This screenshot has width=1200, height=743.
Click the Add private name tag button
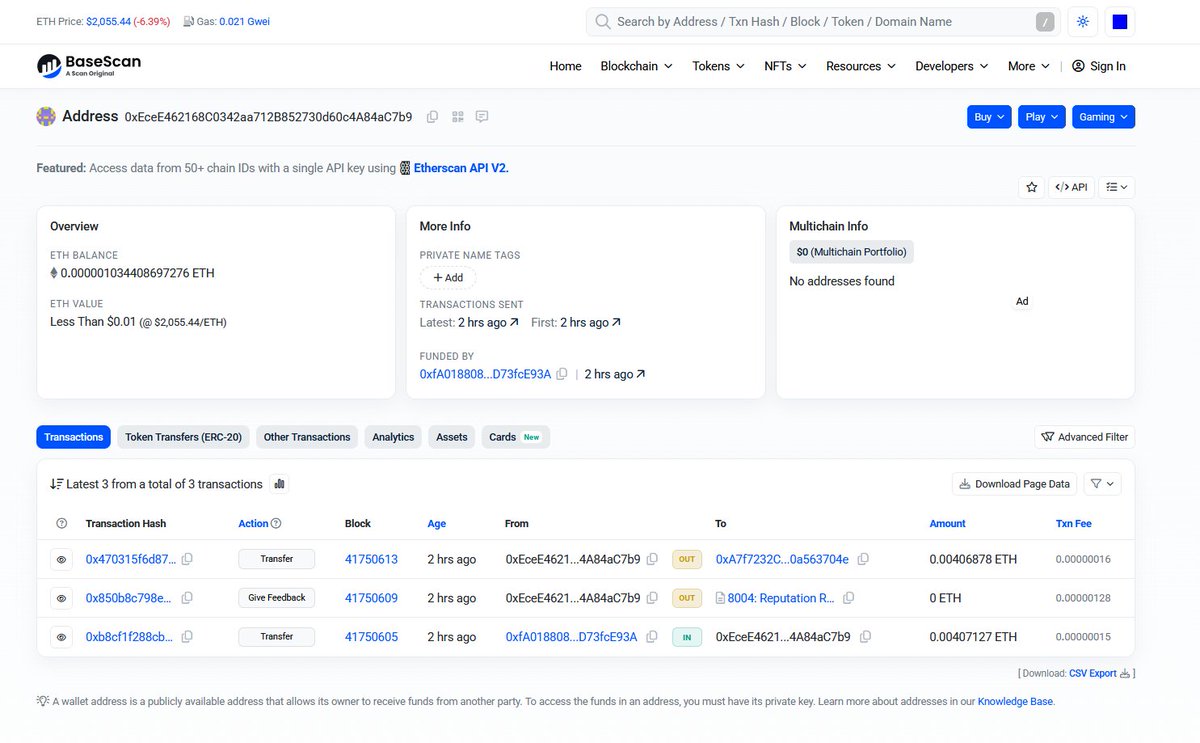pos(448,278)
